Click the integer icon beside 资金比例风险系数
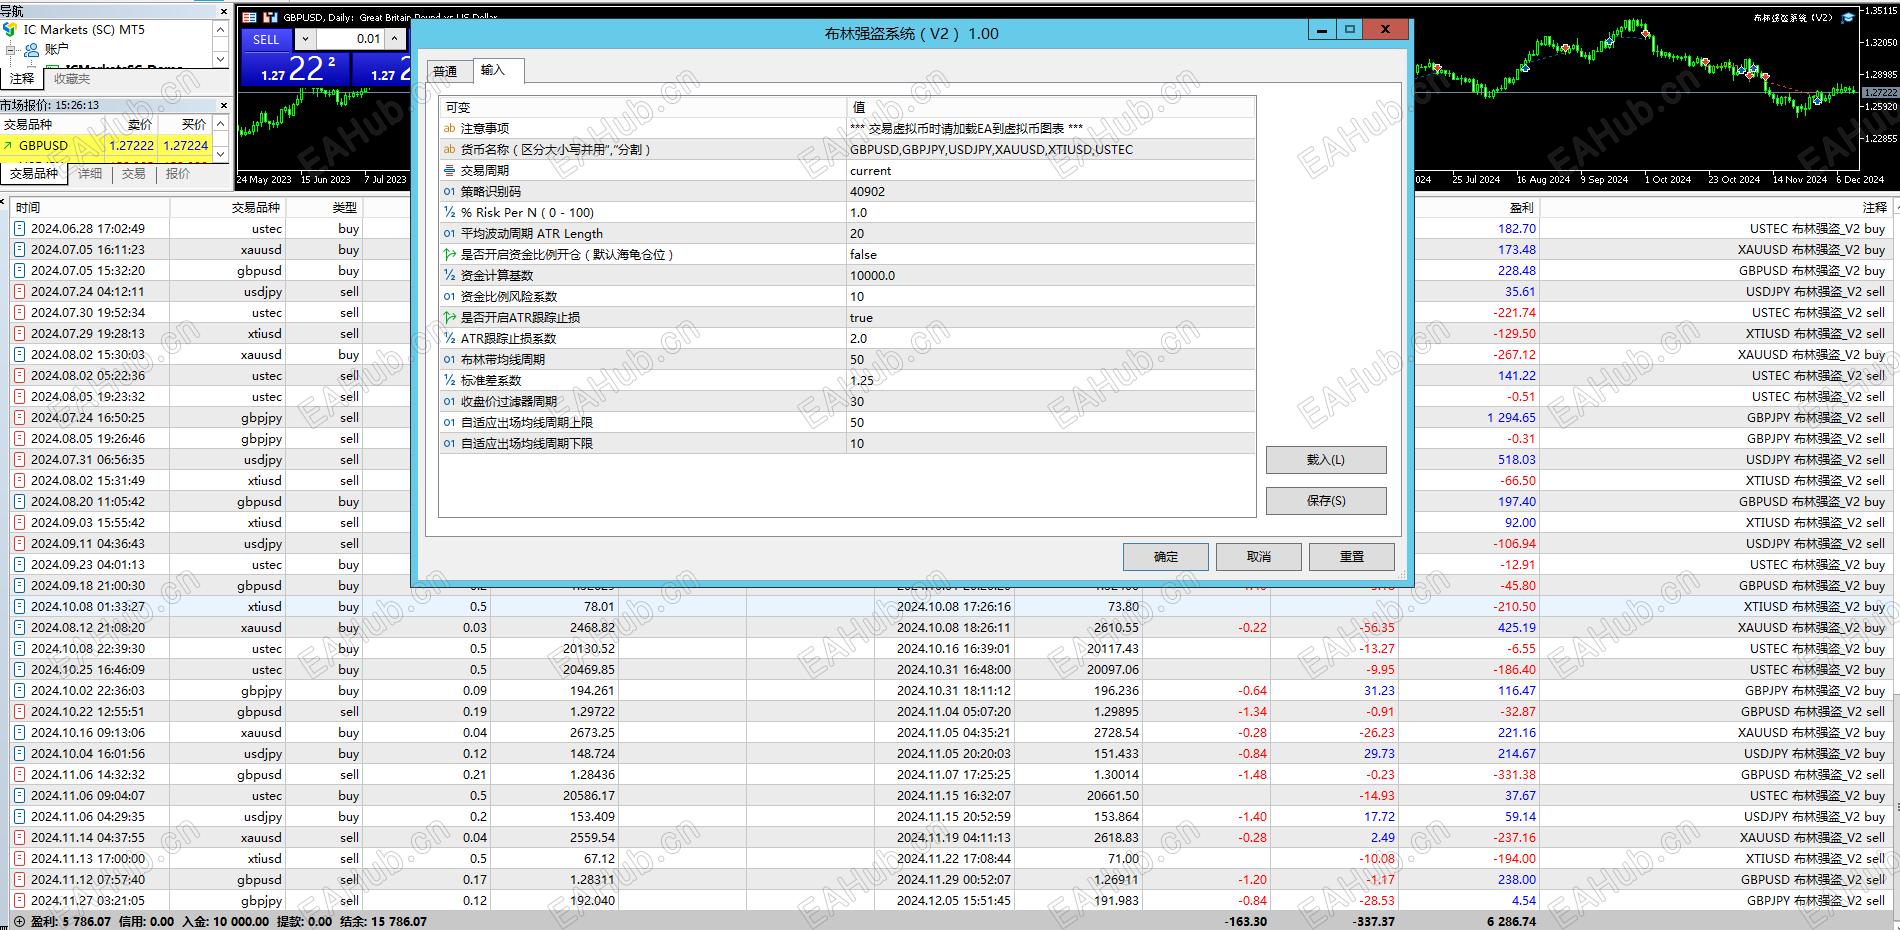The width and height of the screenshot is (1900, 930). (x=449, y=297)
